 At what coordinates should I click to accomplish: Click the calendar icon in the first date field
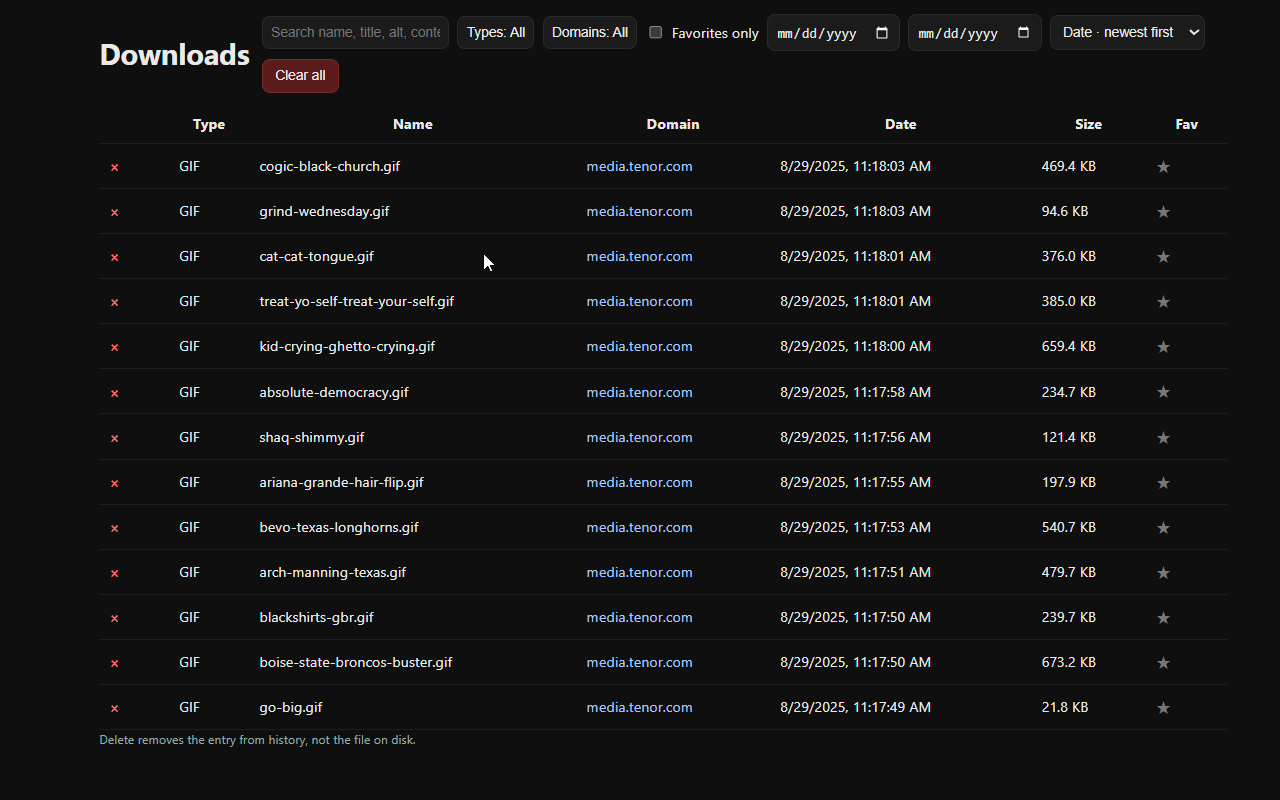click(x=882, y=33)
